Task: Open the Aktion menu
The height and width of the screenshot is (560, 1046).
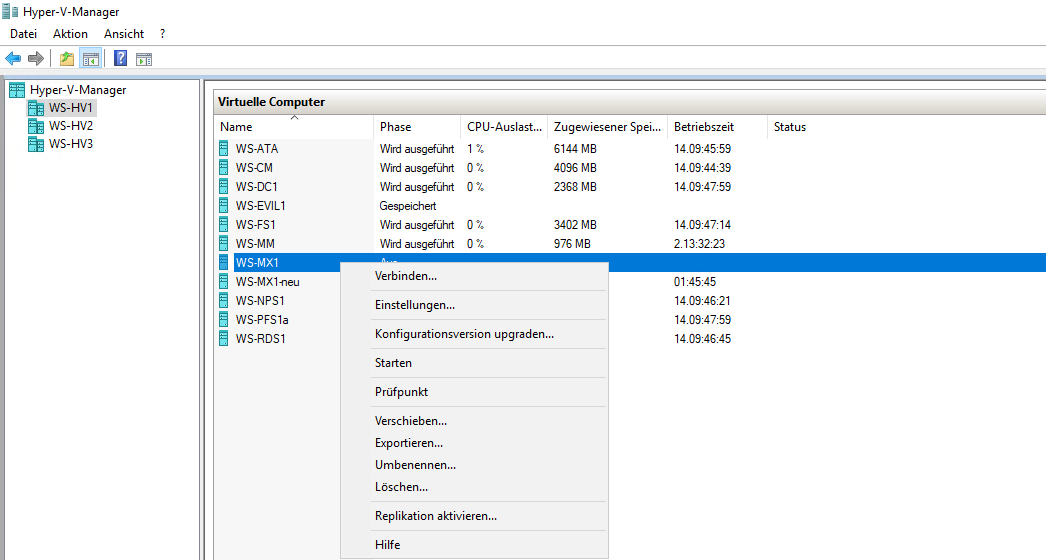Action: [70, 33]
